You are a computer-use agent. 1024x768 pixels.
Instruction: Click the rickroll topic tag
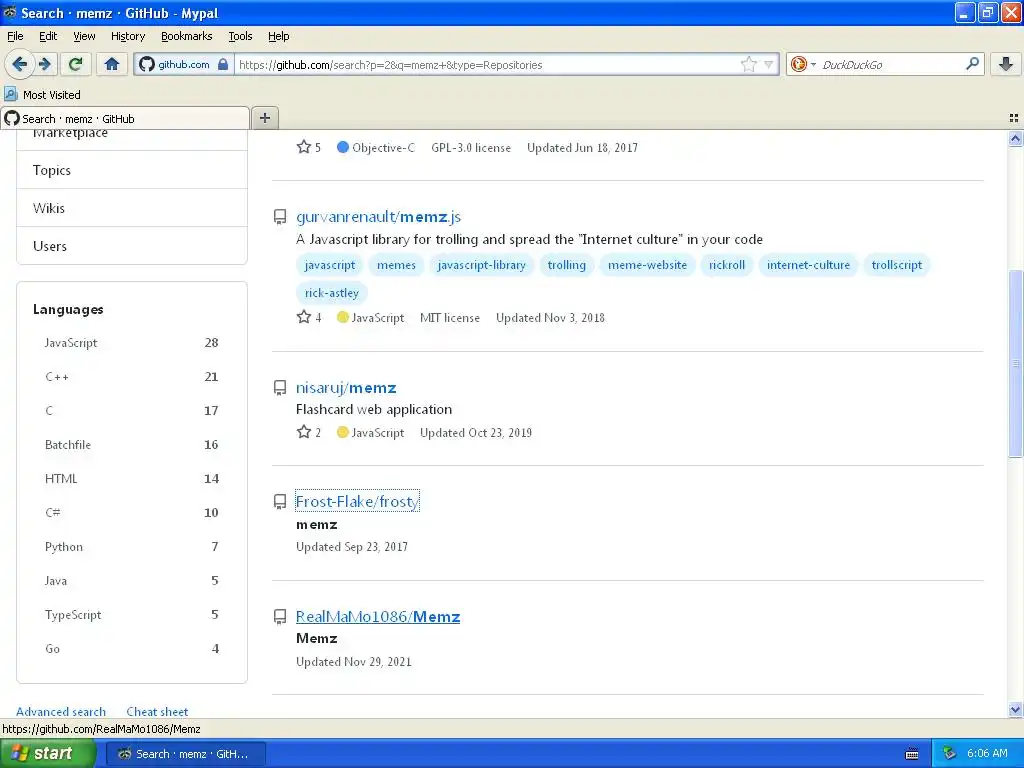click(727, 264)
